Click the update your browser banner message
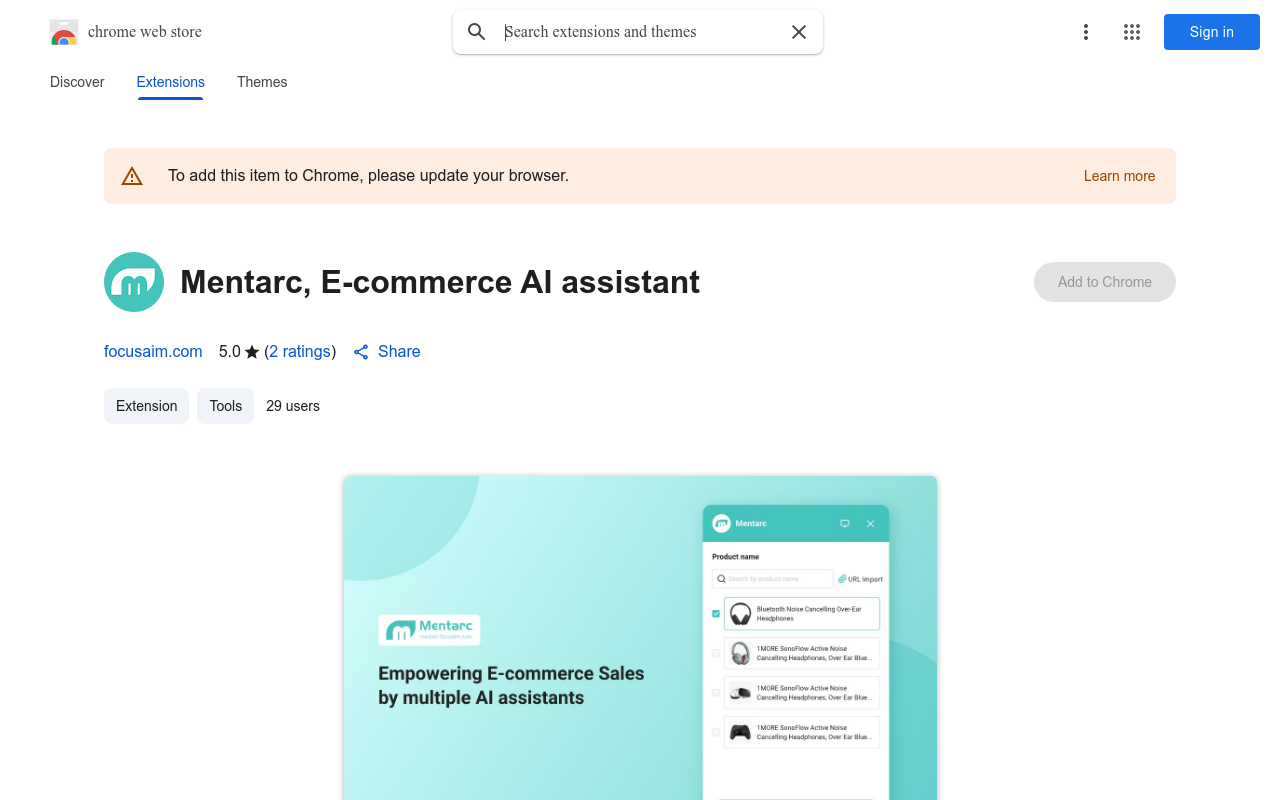The image size is (1280, 800). (x=368, y=176)
